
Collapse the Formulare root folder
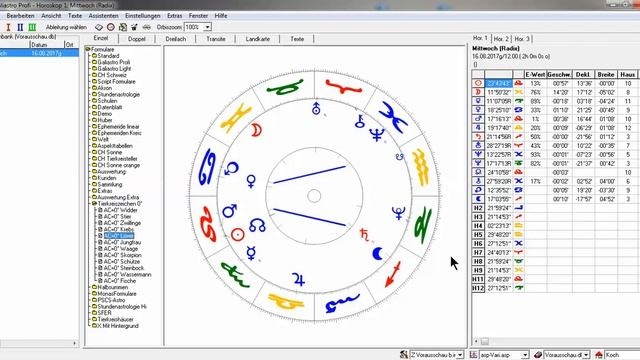pyautogui.click(x=88, y=49)
